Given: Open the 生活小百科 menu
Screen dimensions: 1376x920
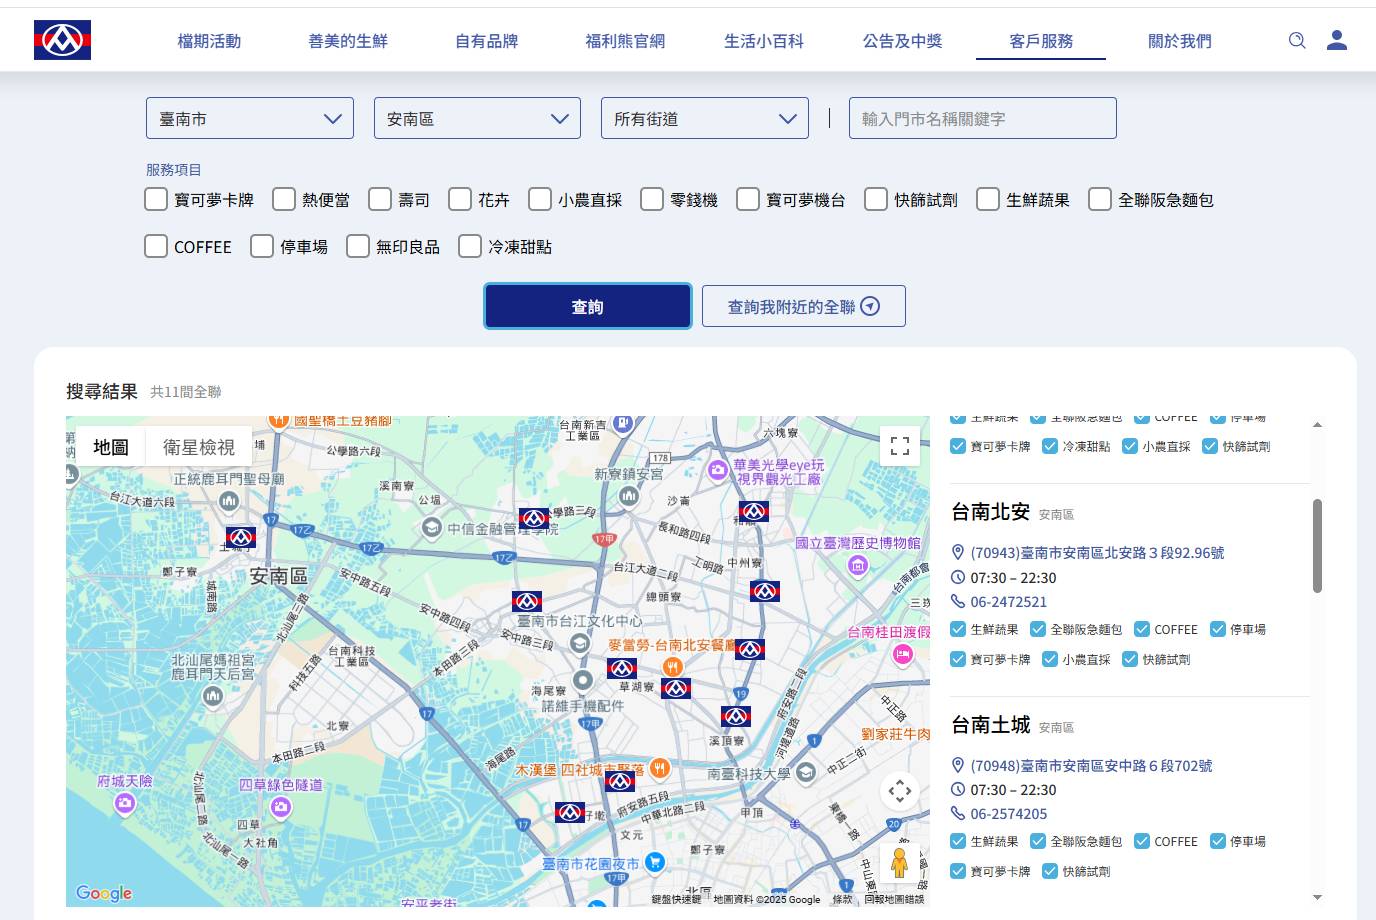Looking at the screenshot, I should pos(764,41).
